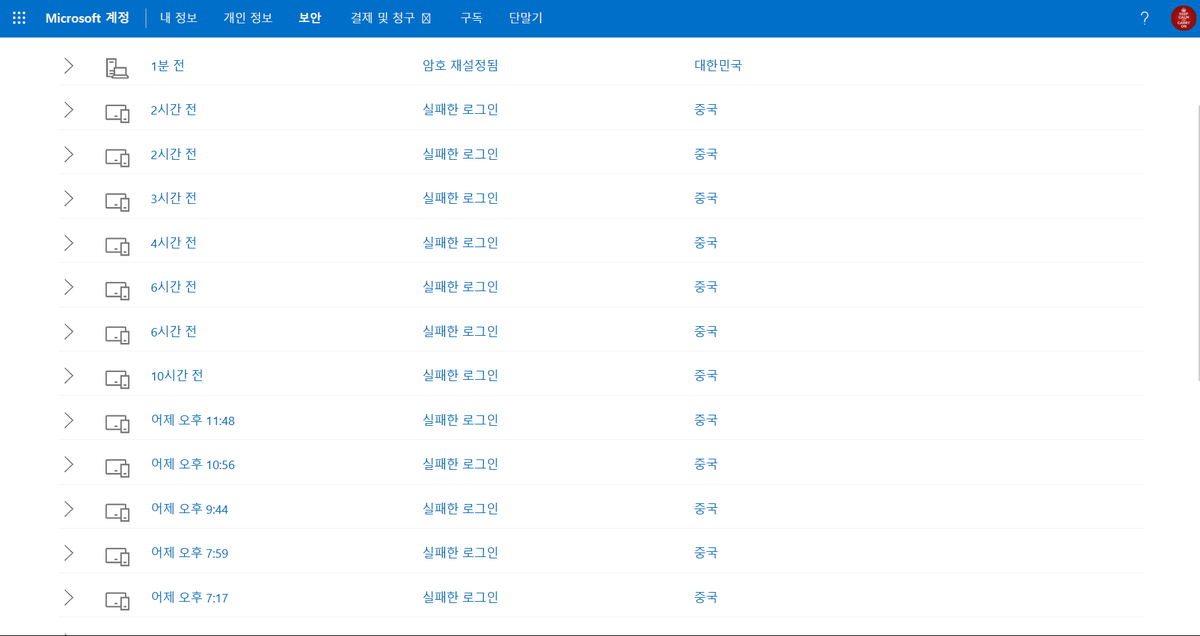Click '중국' in the 어제 오후 7:59 row

pyautogui.click(x=706, y=553)
